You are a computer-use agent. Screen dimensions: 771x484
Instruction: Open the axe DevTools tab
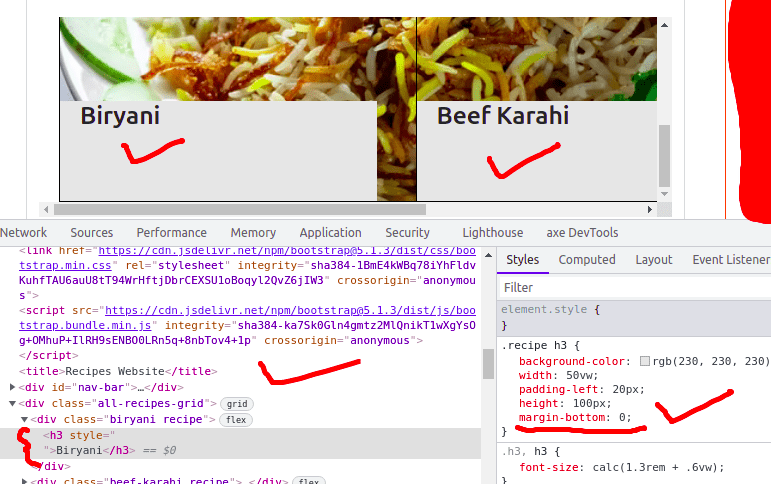tap(582, 232)
